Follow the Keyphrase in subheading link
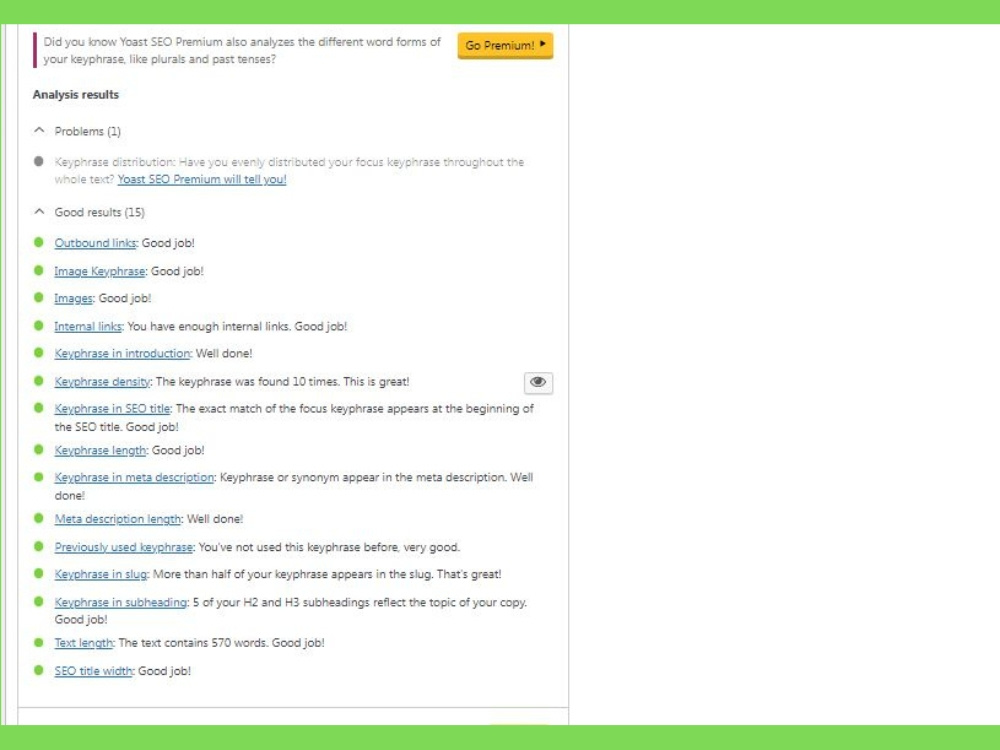This screenshot has height=750, width=1000. click(121, 602)
